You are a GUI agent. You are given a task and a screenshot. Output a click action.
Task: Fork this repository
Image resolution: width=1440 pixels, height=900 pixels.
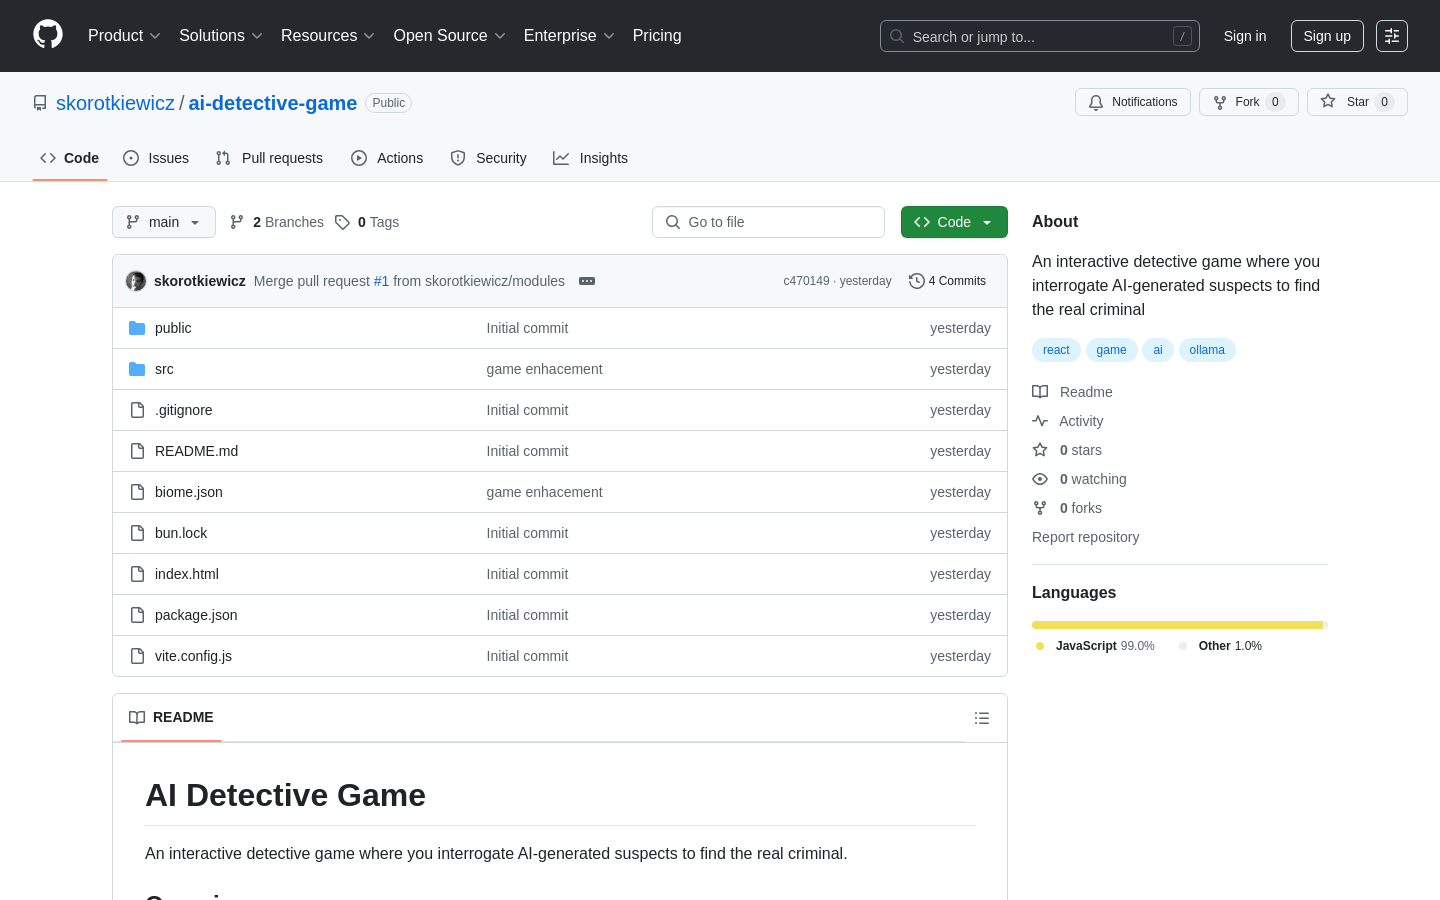point(1248,102)
